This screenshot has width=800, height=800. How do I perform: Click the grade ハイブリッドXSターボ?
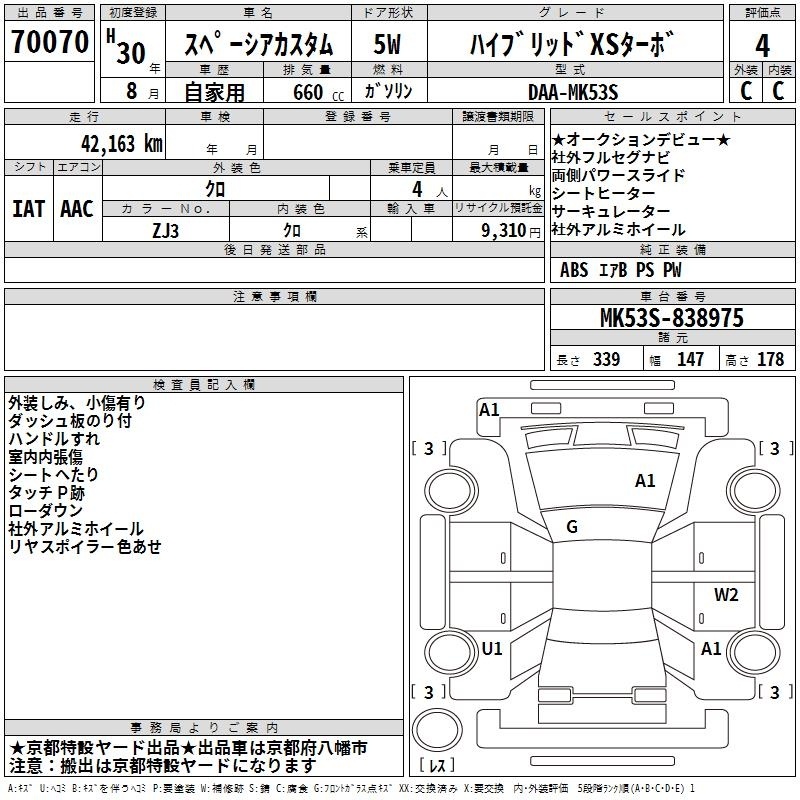[571, 45]
